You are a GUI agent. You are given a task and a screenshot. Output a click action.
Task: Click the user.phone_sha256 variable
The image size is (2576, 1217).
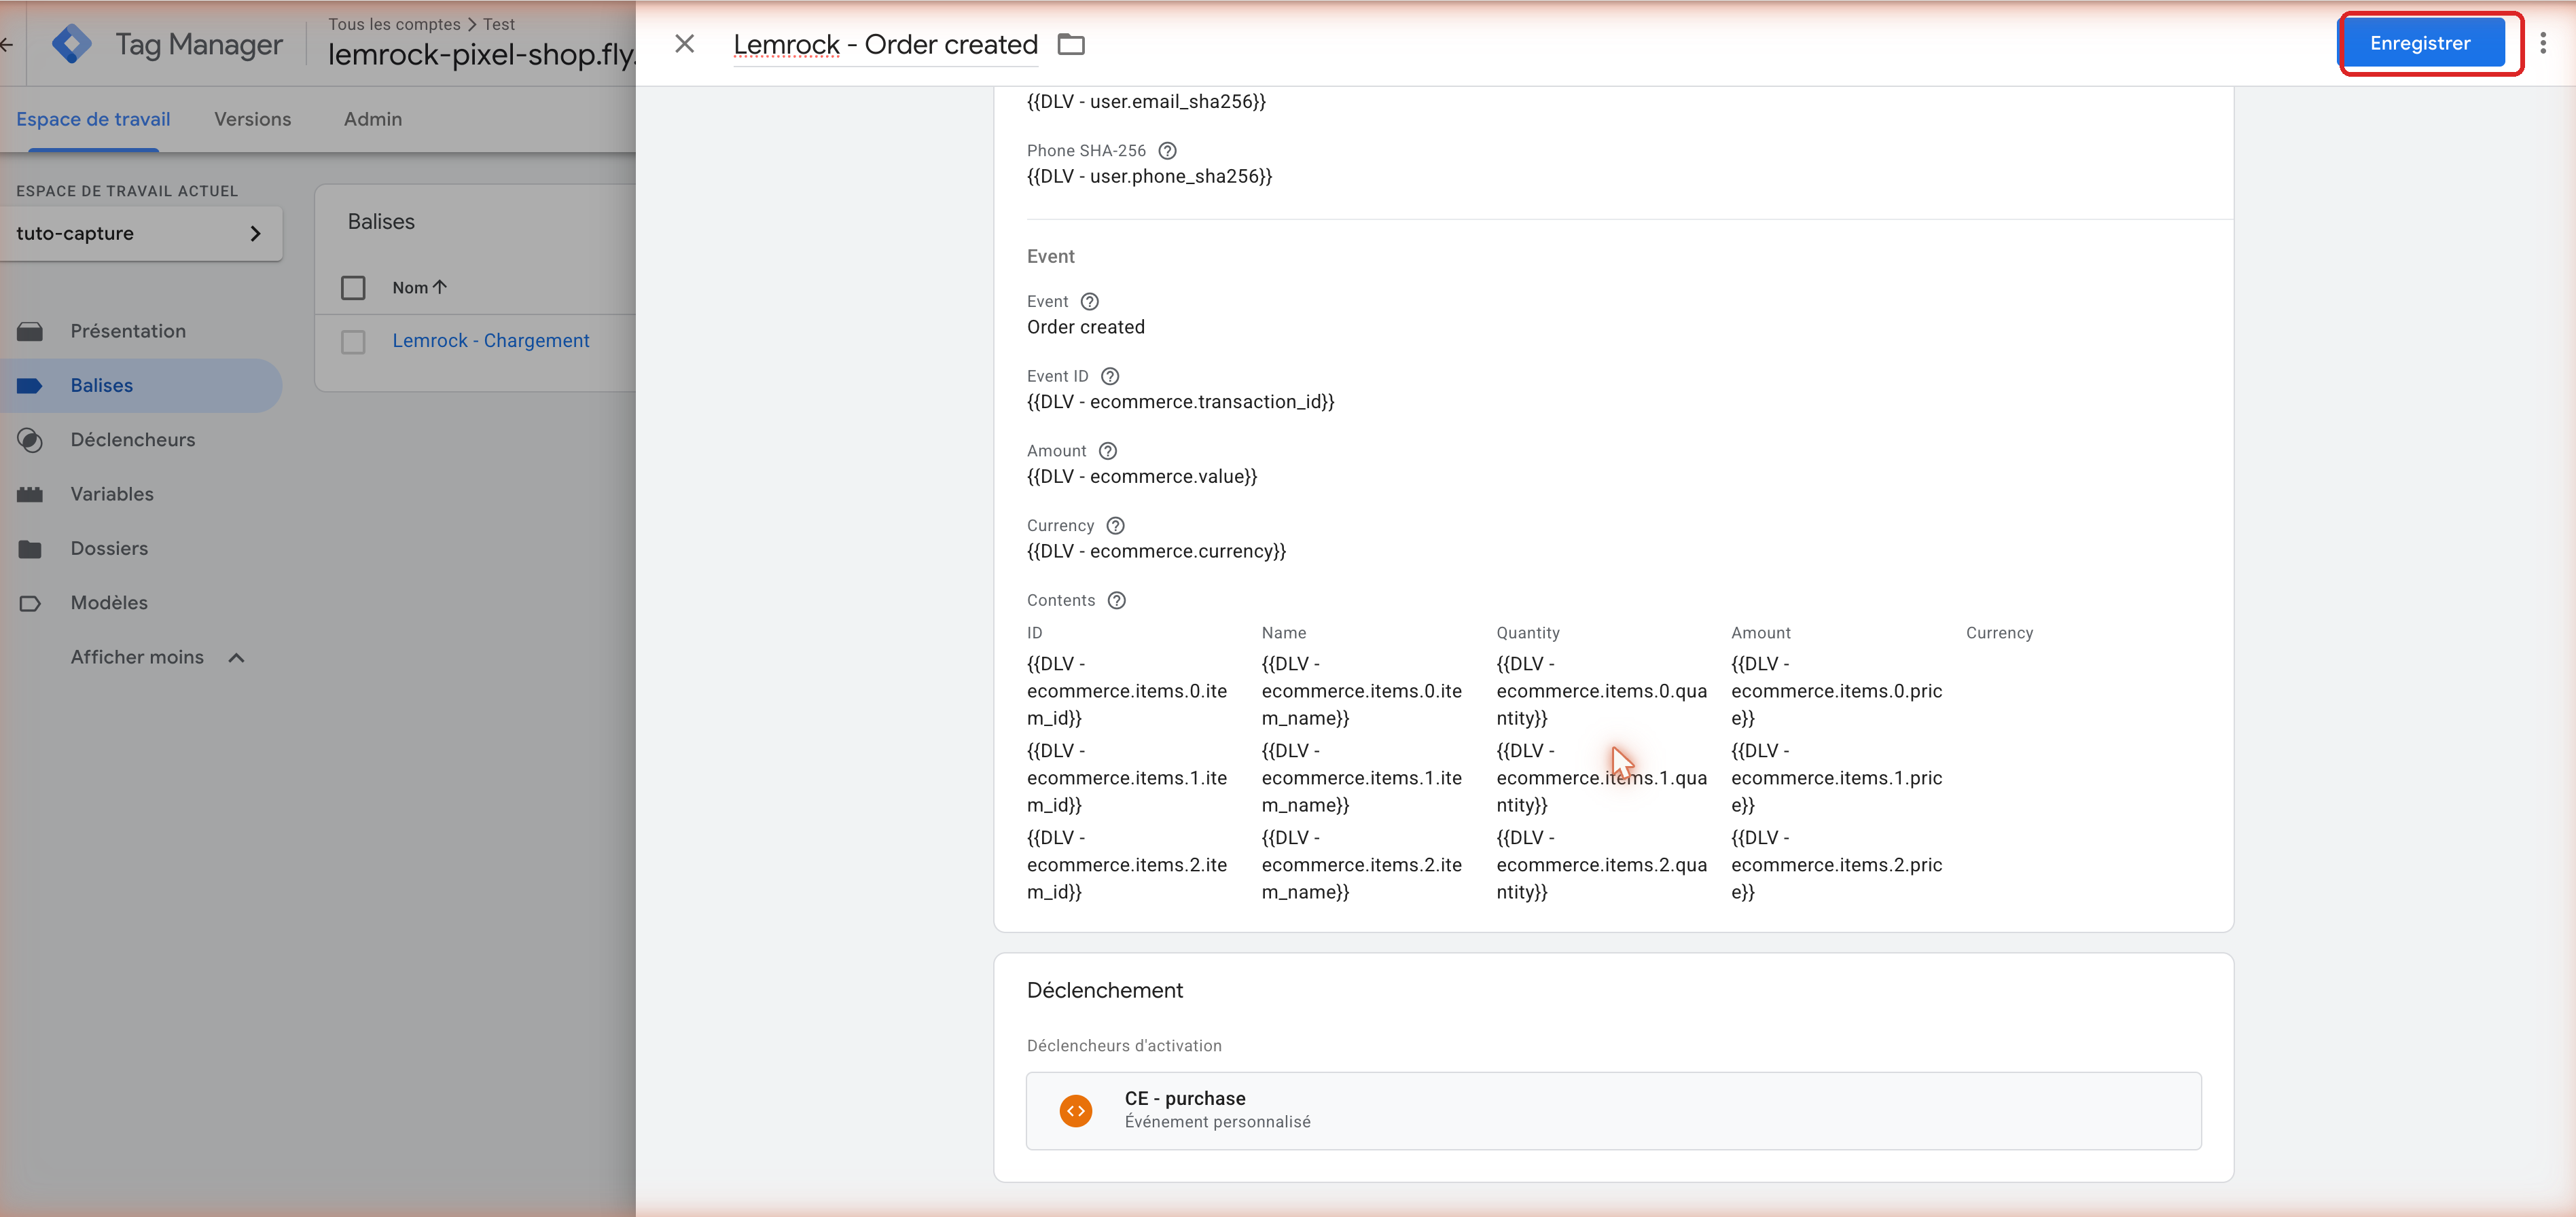pos(1149,177)
